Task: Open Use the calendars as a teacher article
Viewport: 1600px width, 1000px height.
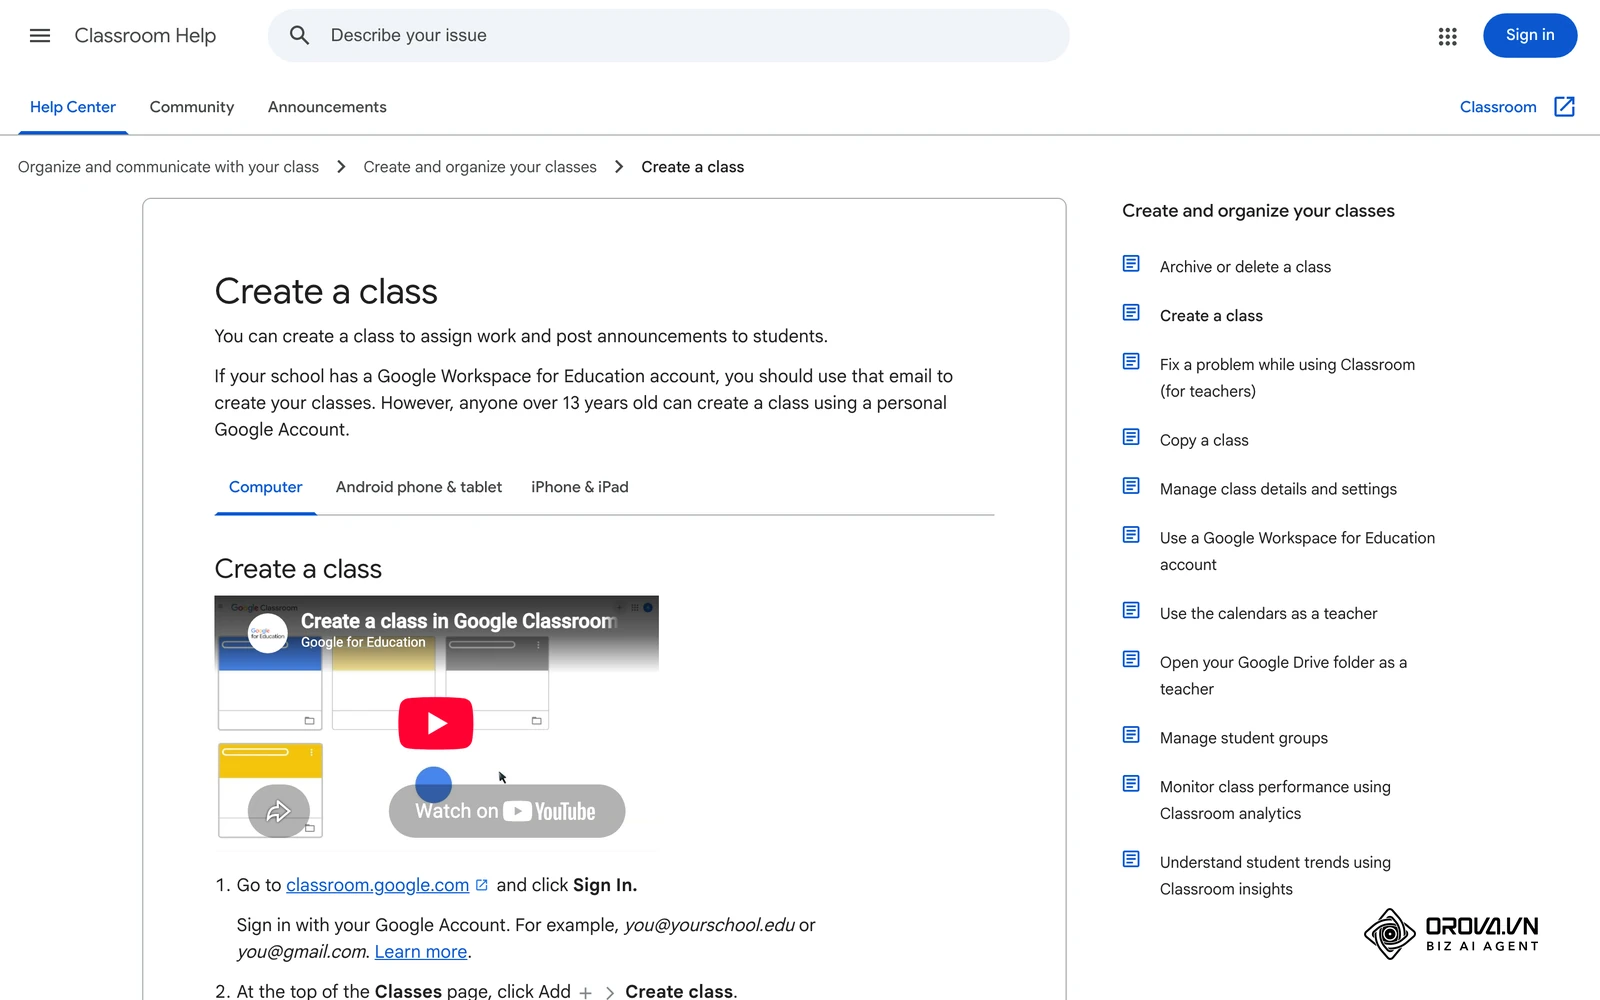Action: [1268, 613]
